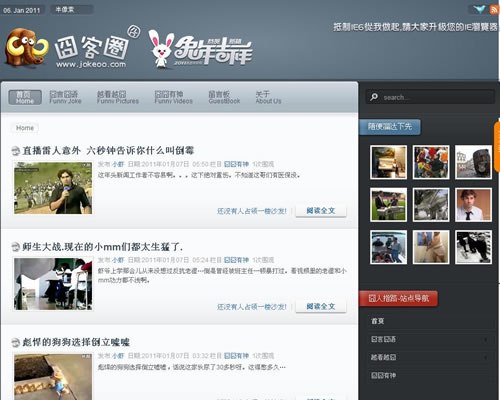Open the Home tab in navigation
Viewport: 500px width, 400px height.
click(25, 97)
